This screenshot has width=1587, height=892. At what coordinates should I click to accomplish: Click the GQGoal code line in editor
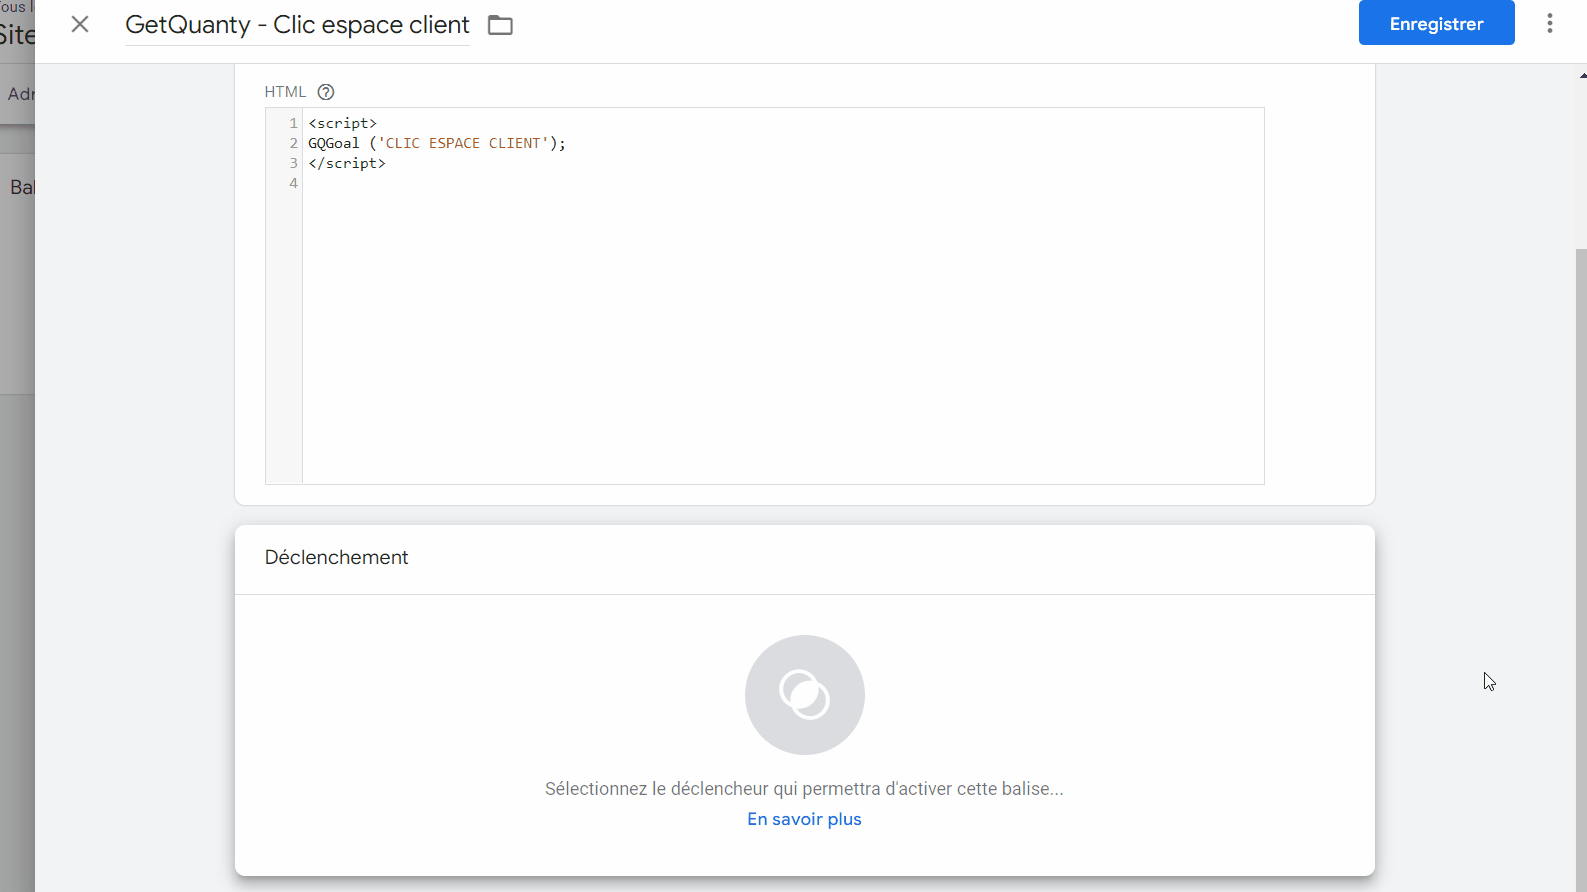[437, 143]
